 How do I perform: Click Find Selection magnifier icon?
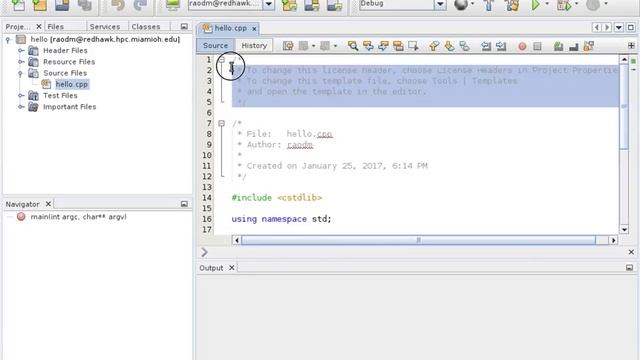pyautogui.click(x=353, y=46)
